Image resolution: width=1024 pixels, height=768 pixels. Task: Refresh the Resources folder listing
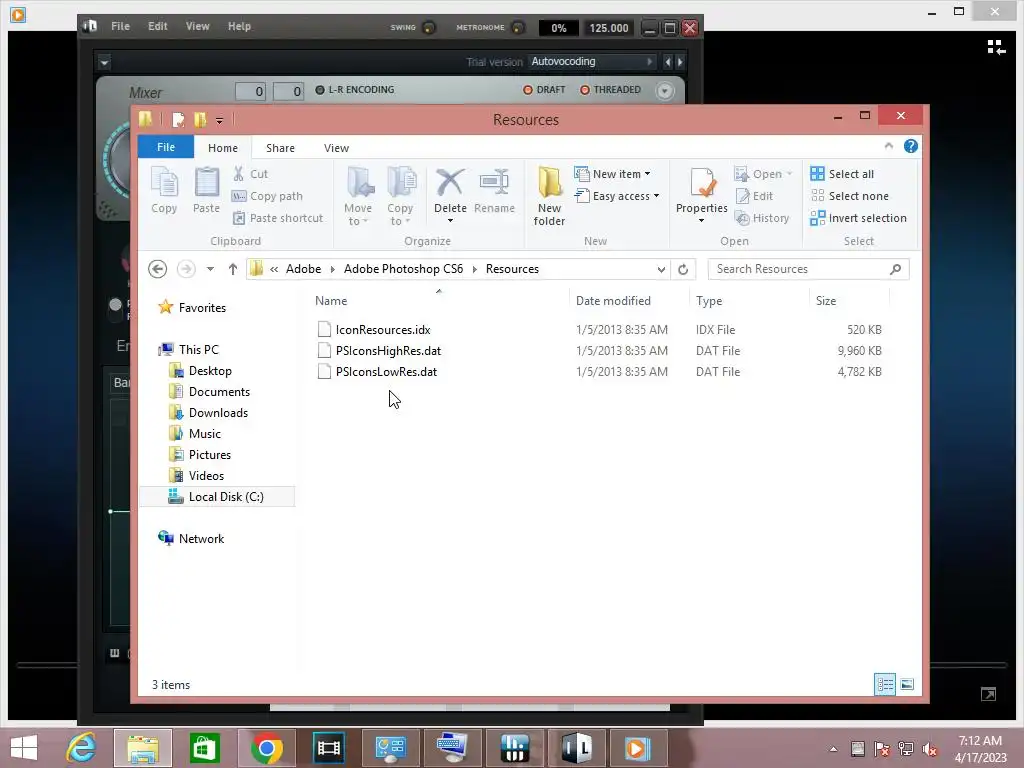click(683, 269)
